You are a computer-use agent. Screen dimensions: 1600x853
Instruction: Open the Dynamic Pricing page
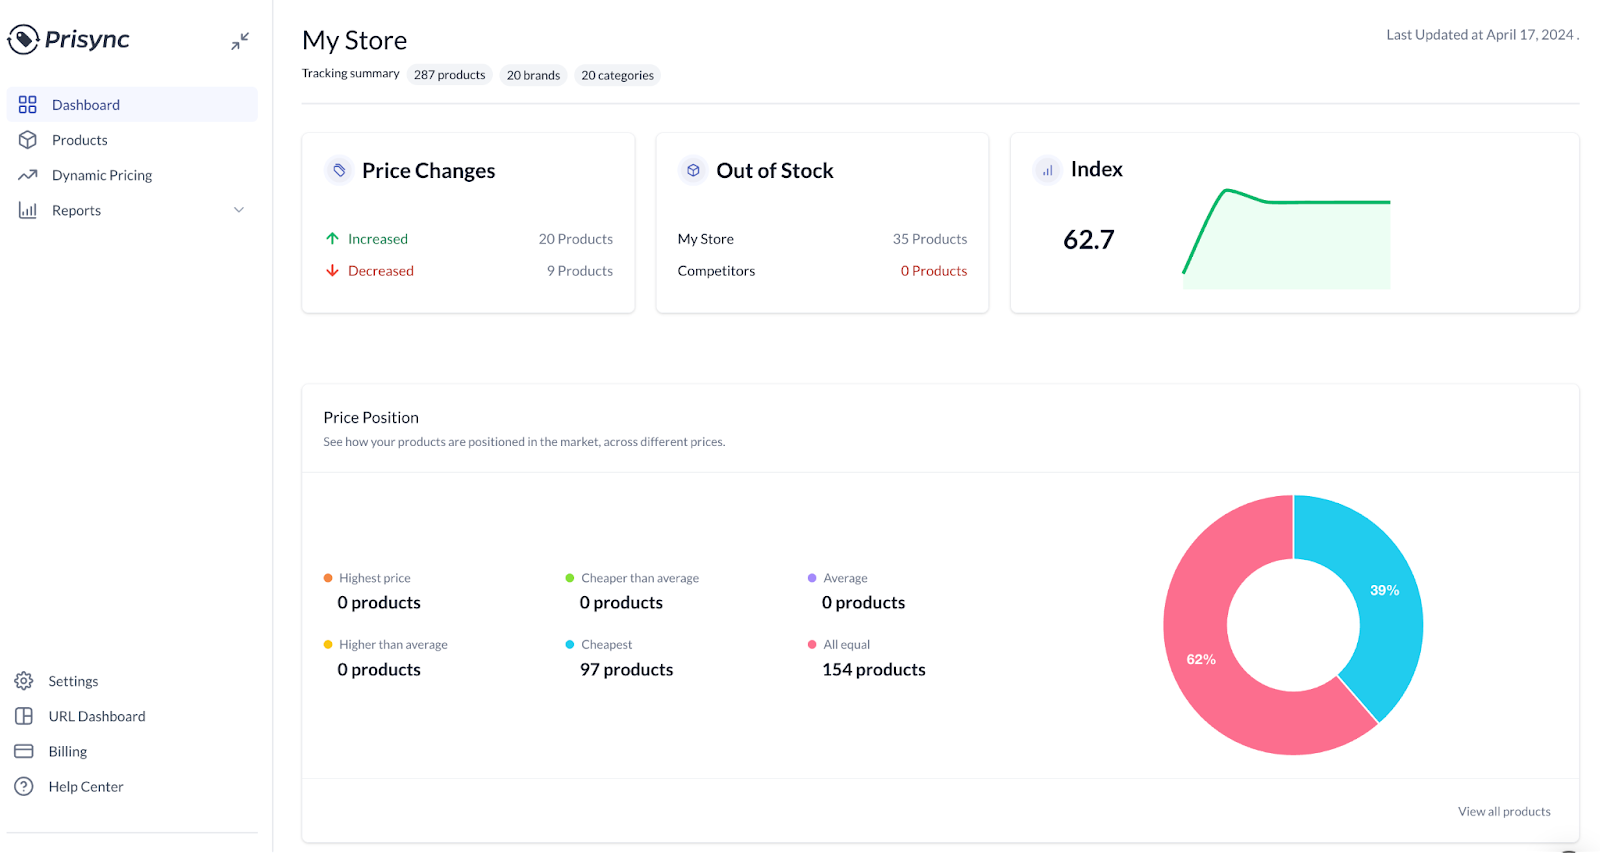[101, 175]
